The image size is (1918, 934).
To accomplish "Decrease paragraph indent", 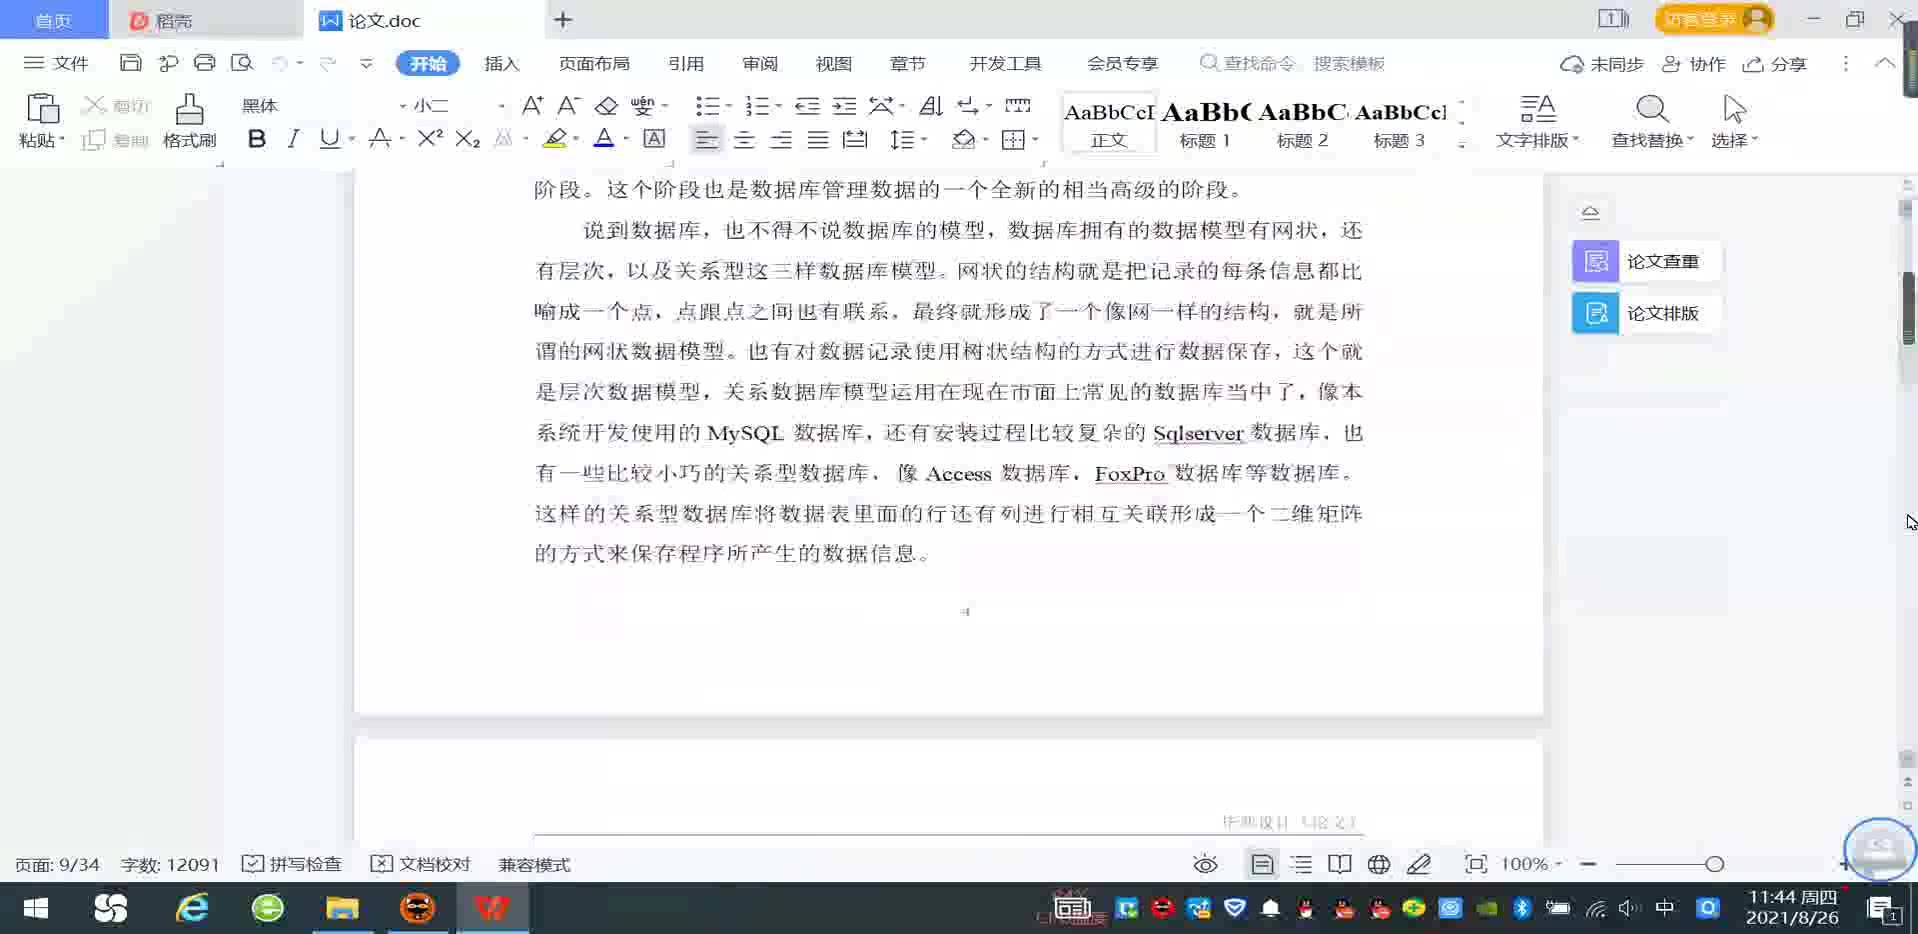I will click(x=807, y=105).
